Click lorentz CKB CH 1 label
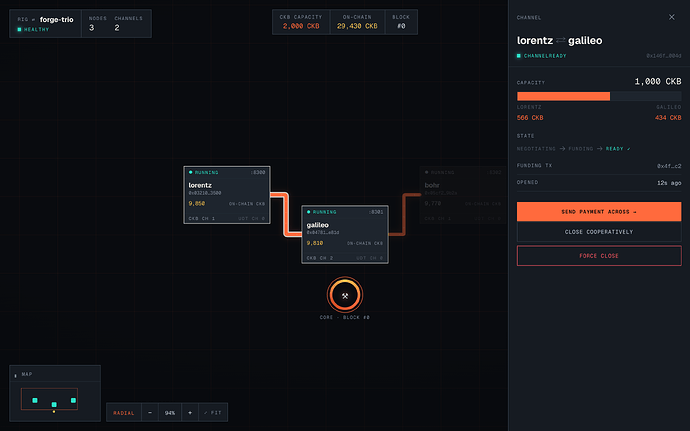 coord(202,218)
